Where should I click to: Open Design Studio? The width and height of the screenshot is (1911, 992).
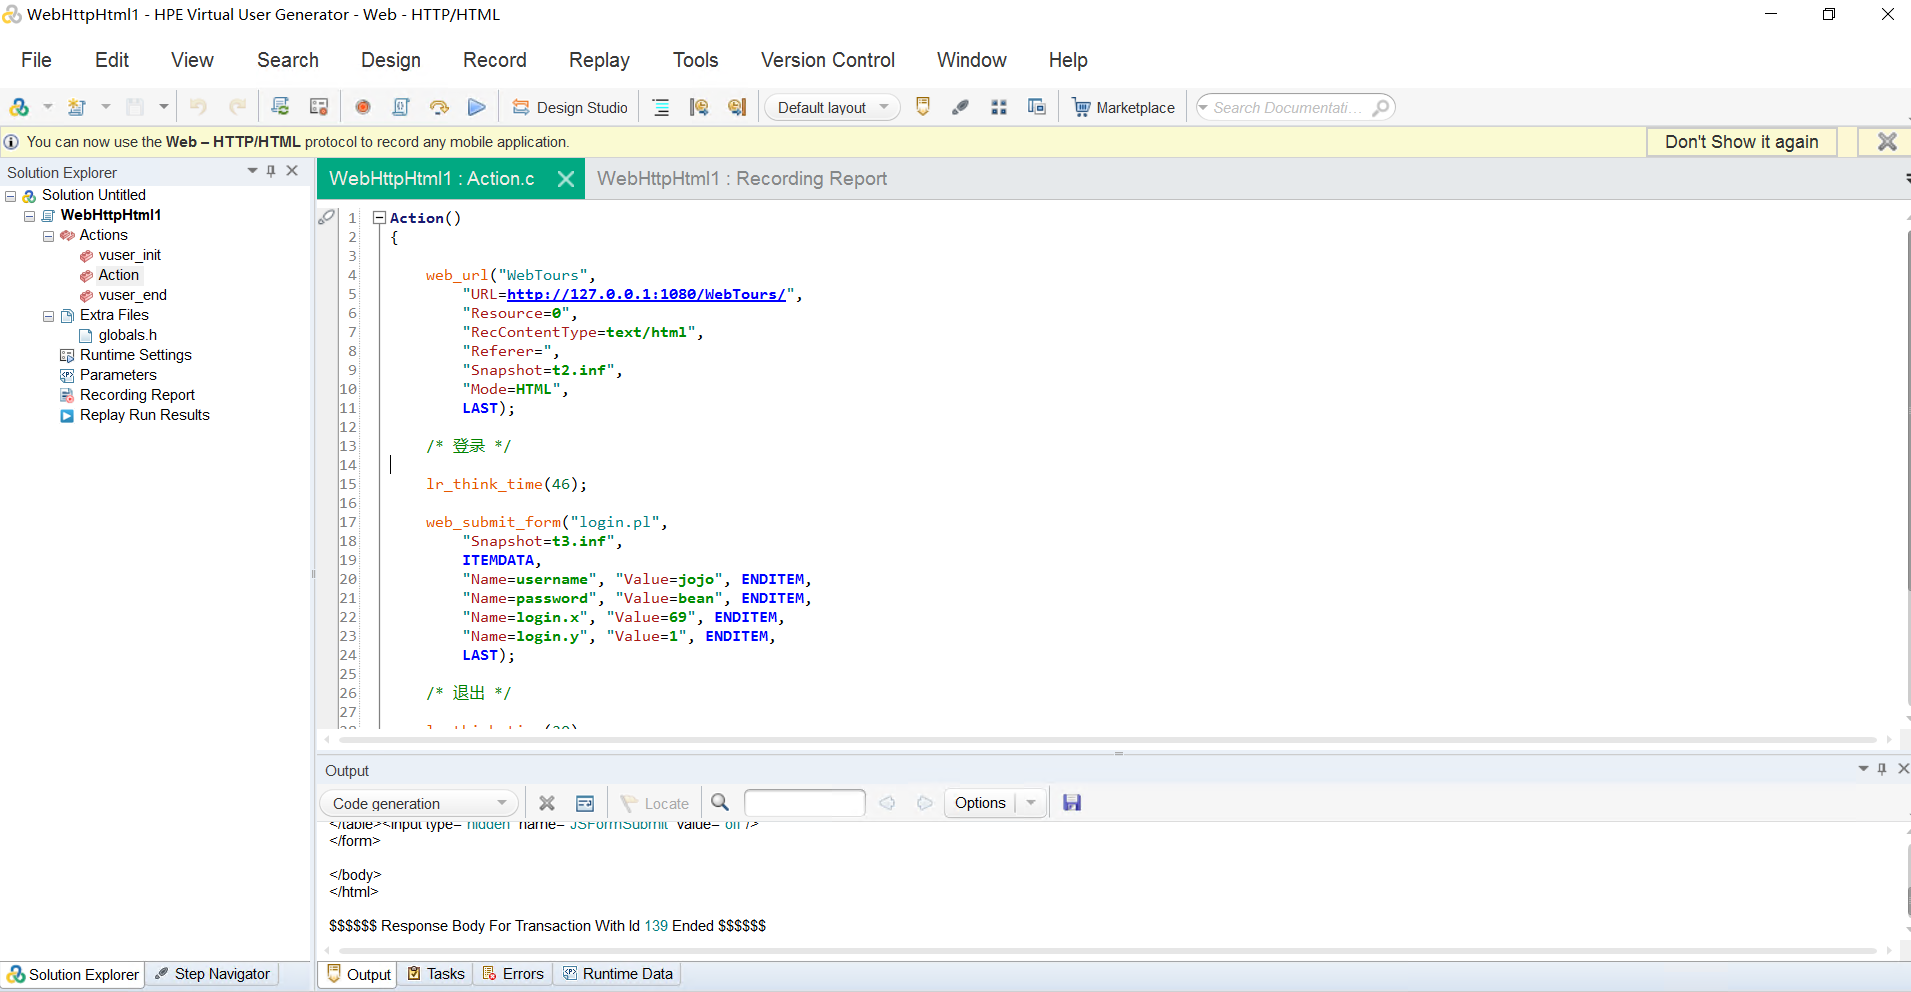570,107
